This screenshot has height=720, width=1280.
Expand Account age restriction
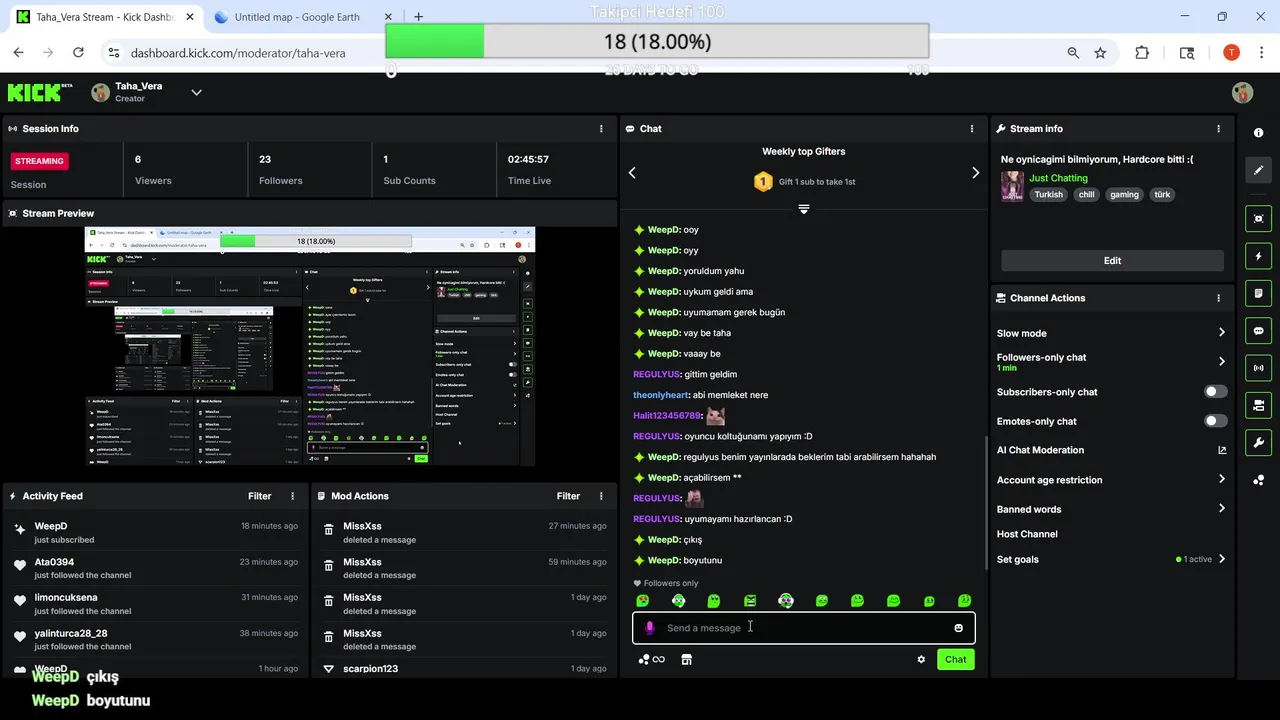pyautogui.click(x=1222, y=480)
